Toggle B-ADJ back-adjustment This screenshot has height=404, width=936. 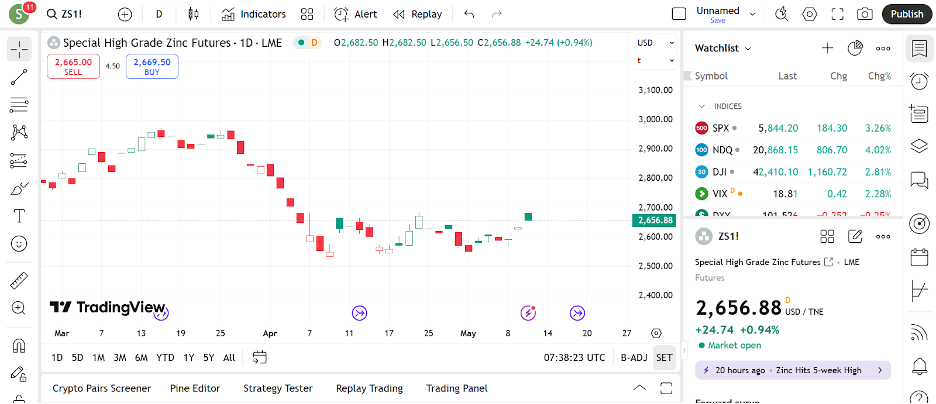click(x=634, y=357)
